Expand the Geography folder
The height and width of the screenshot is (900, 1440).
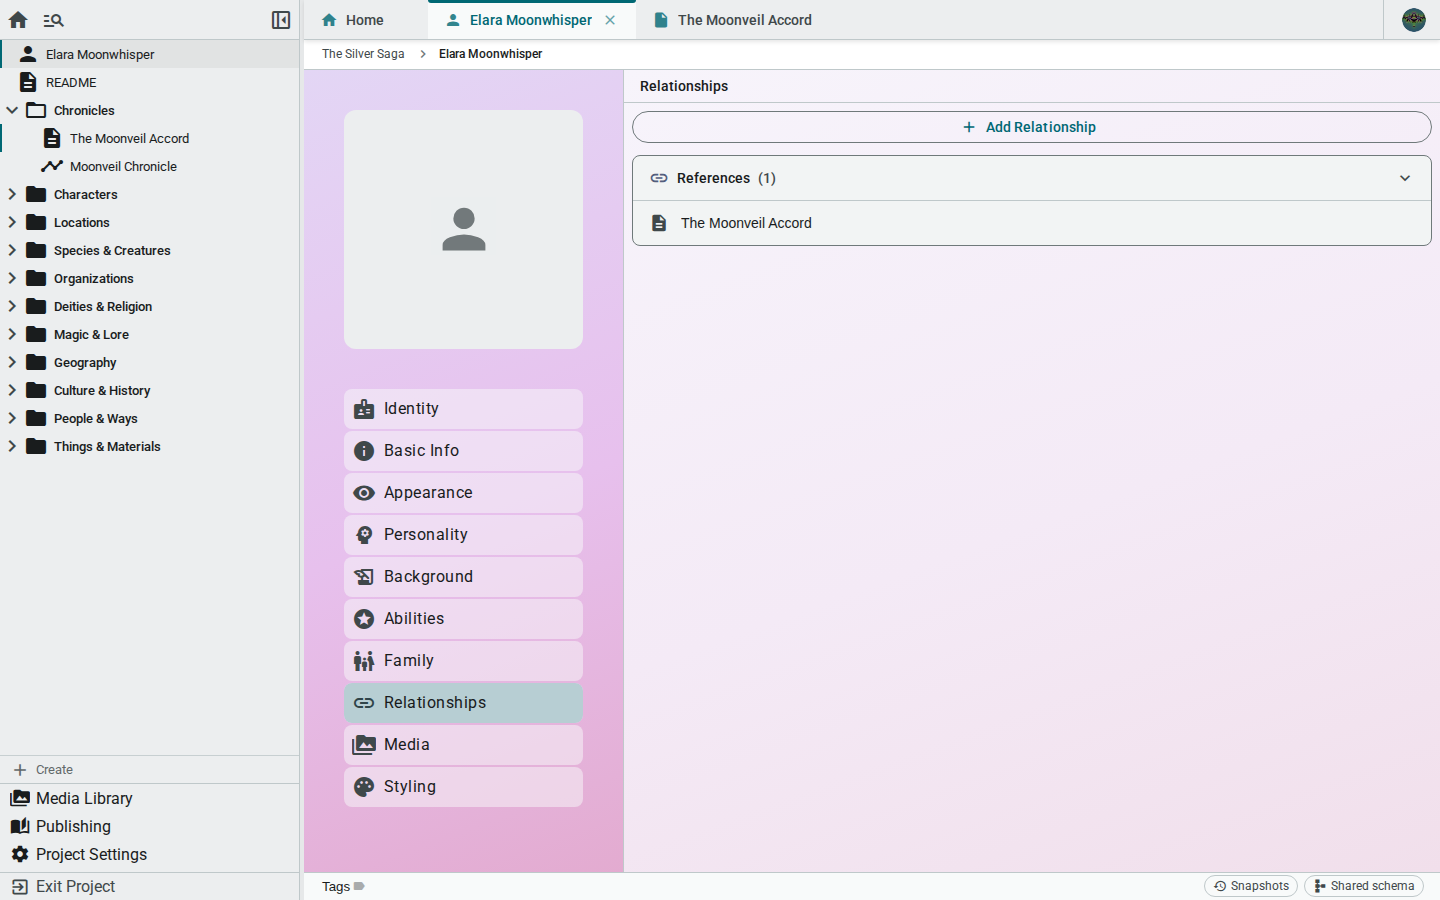[12, 362]
